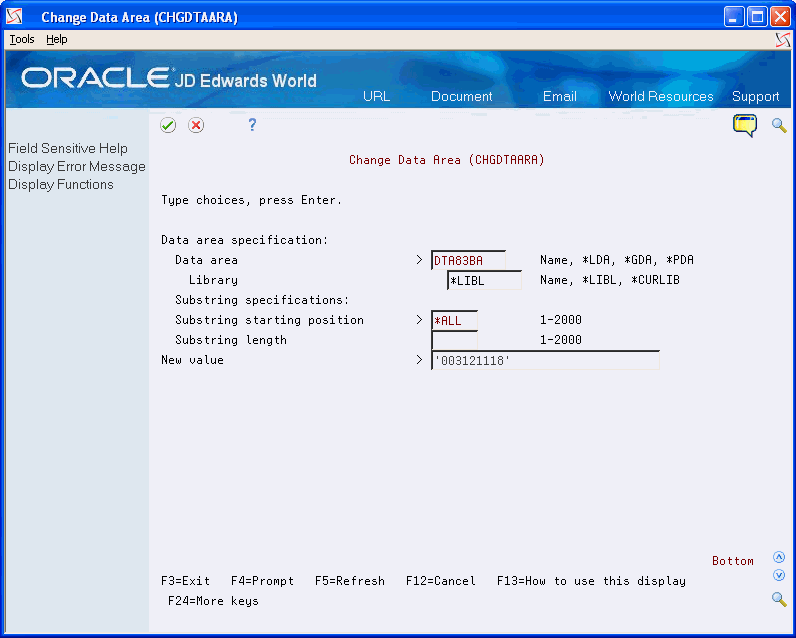The width and height of the screenshot is (796, 638).
Task: Open World Resources in header
Action: pos(661,96)
